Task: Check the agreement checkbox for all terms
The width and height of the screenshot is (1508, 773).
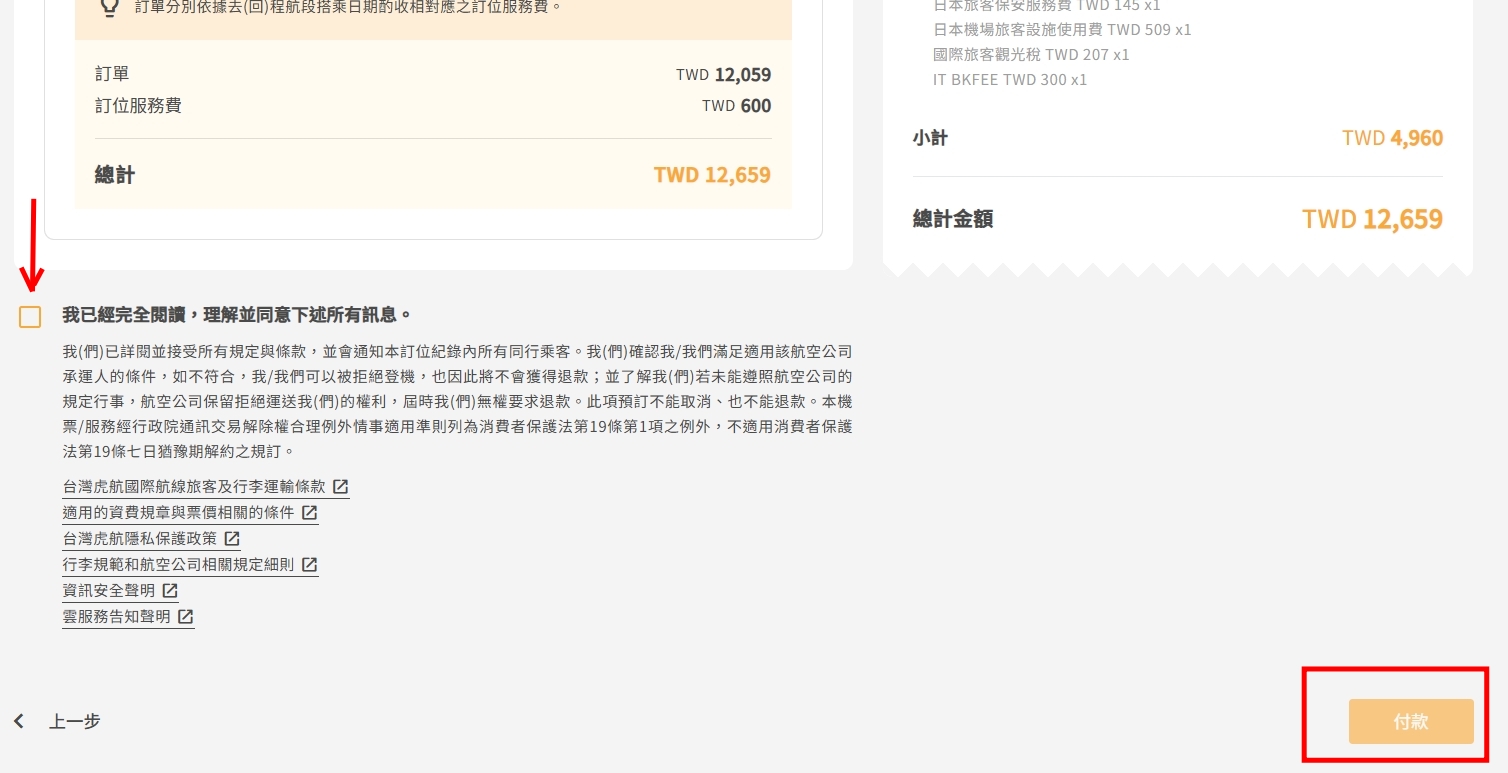Action: point(30,317)
